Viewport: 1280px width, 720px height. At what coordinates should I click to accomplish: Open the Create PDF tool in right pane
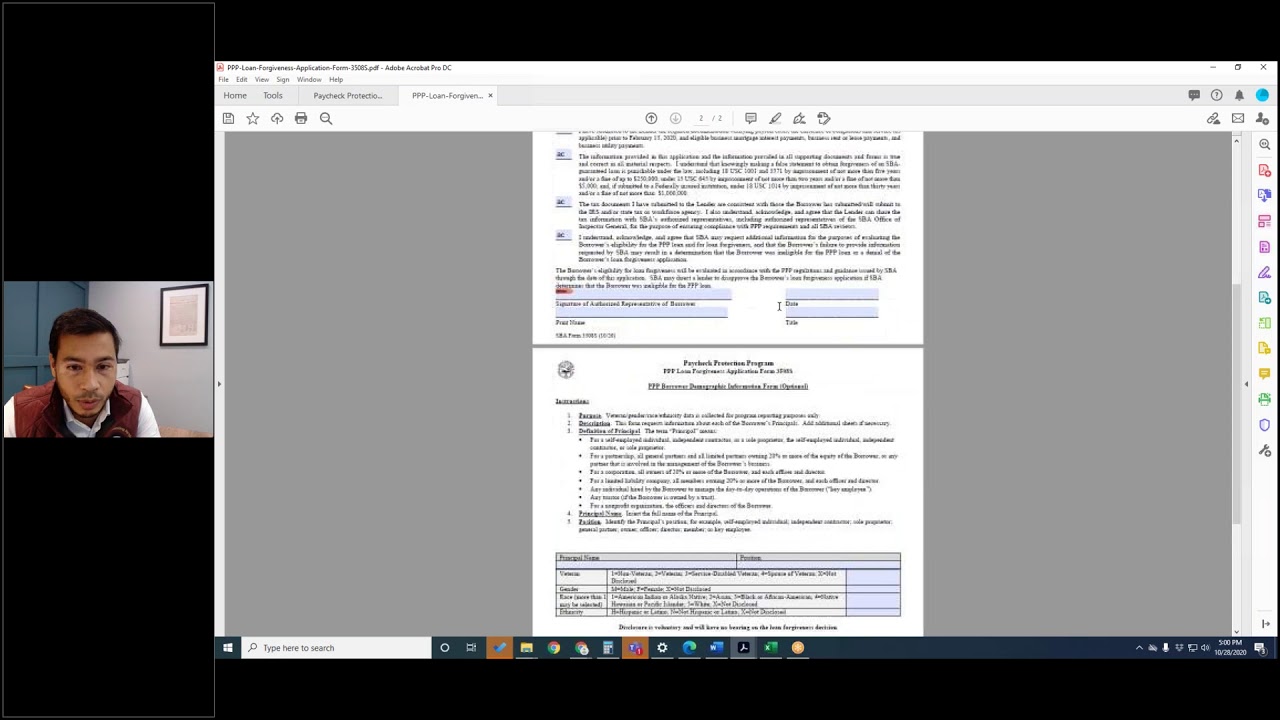click(1265, 170)
